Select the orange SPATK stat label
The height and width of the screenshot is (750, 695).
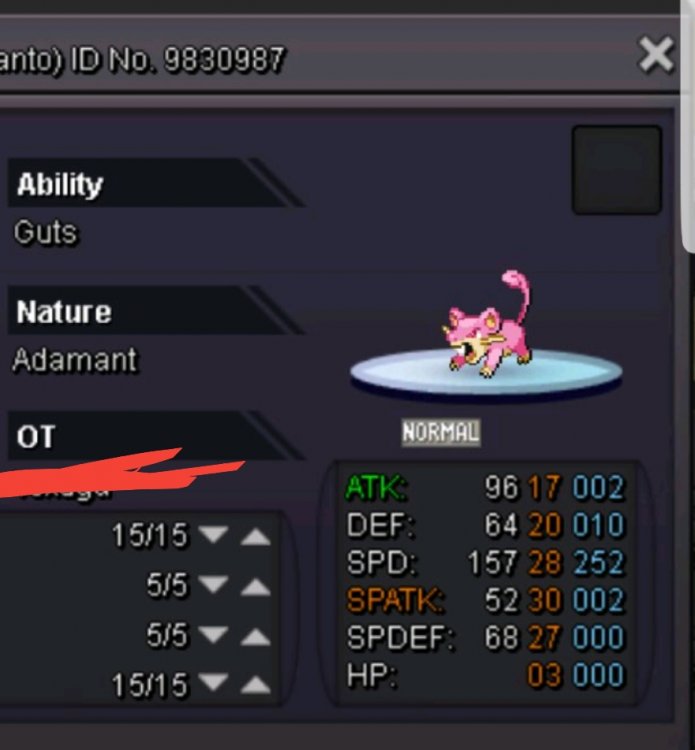(x=395, y=600)
